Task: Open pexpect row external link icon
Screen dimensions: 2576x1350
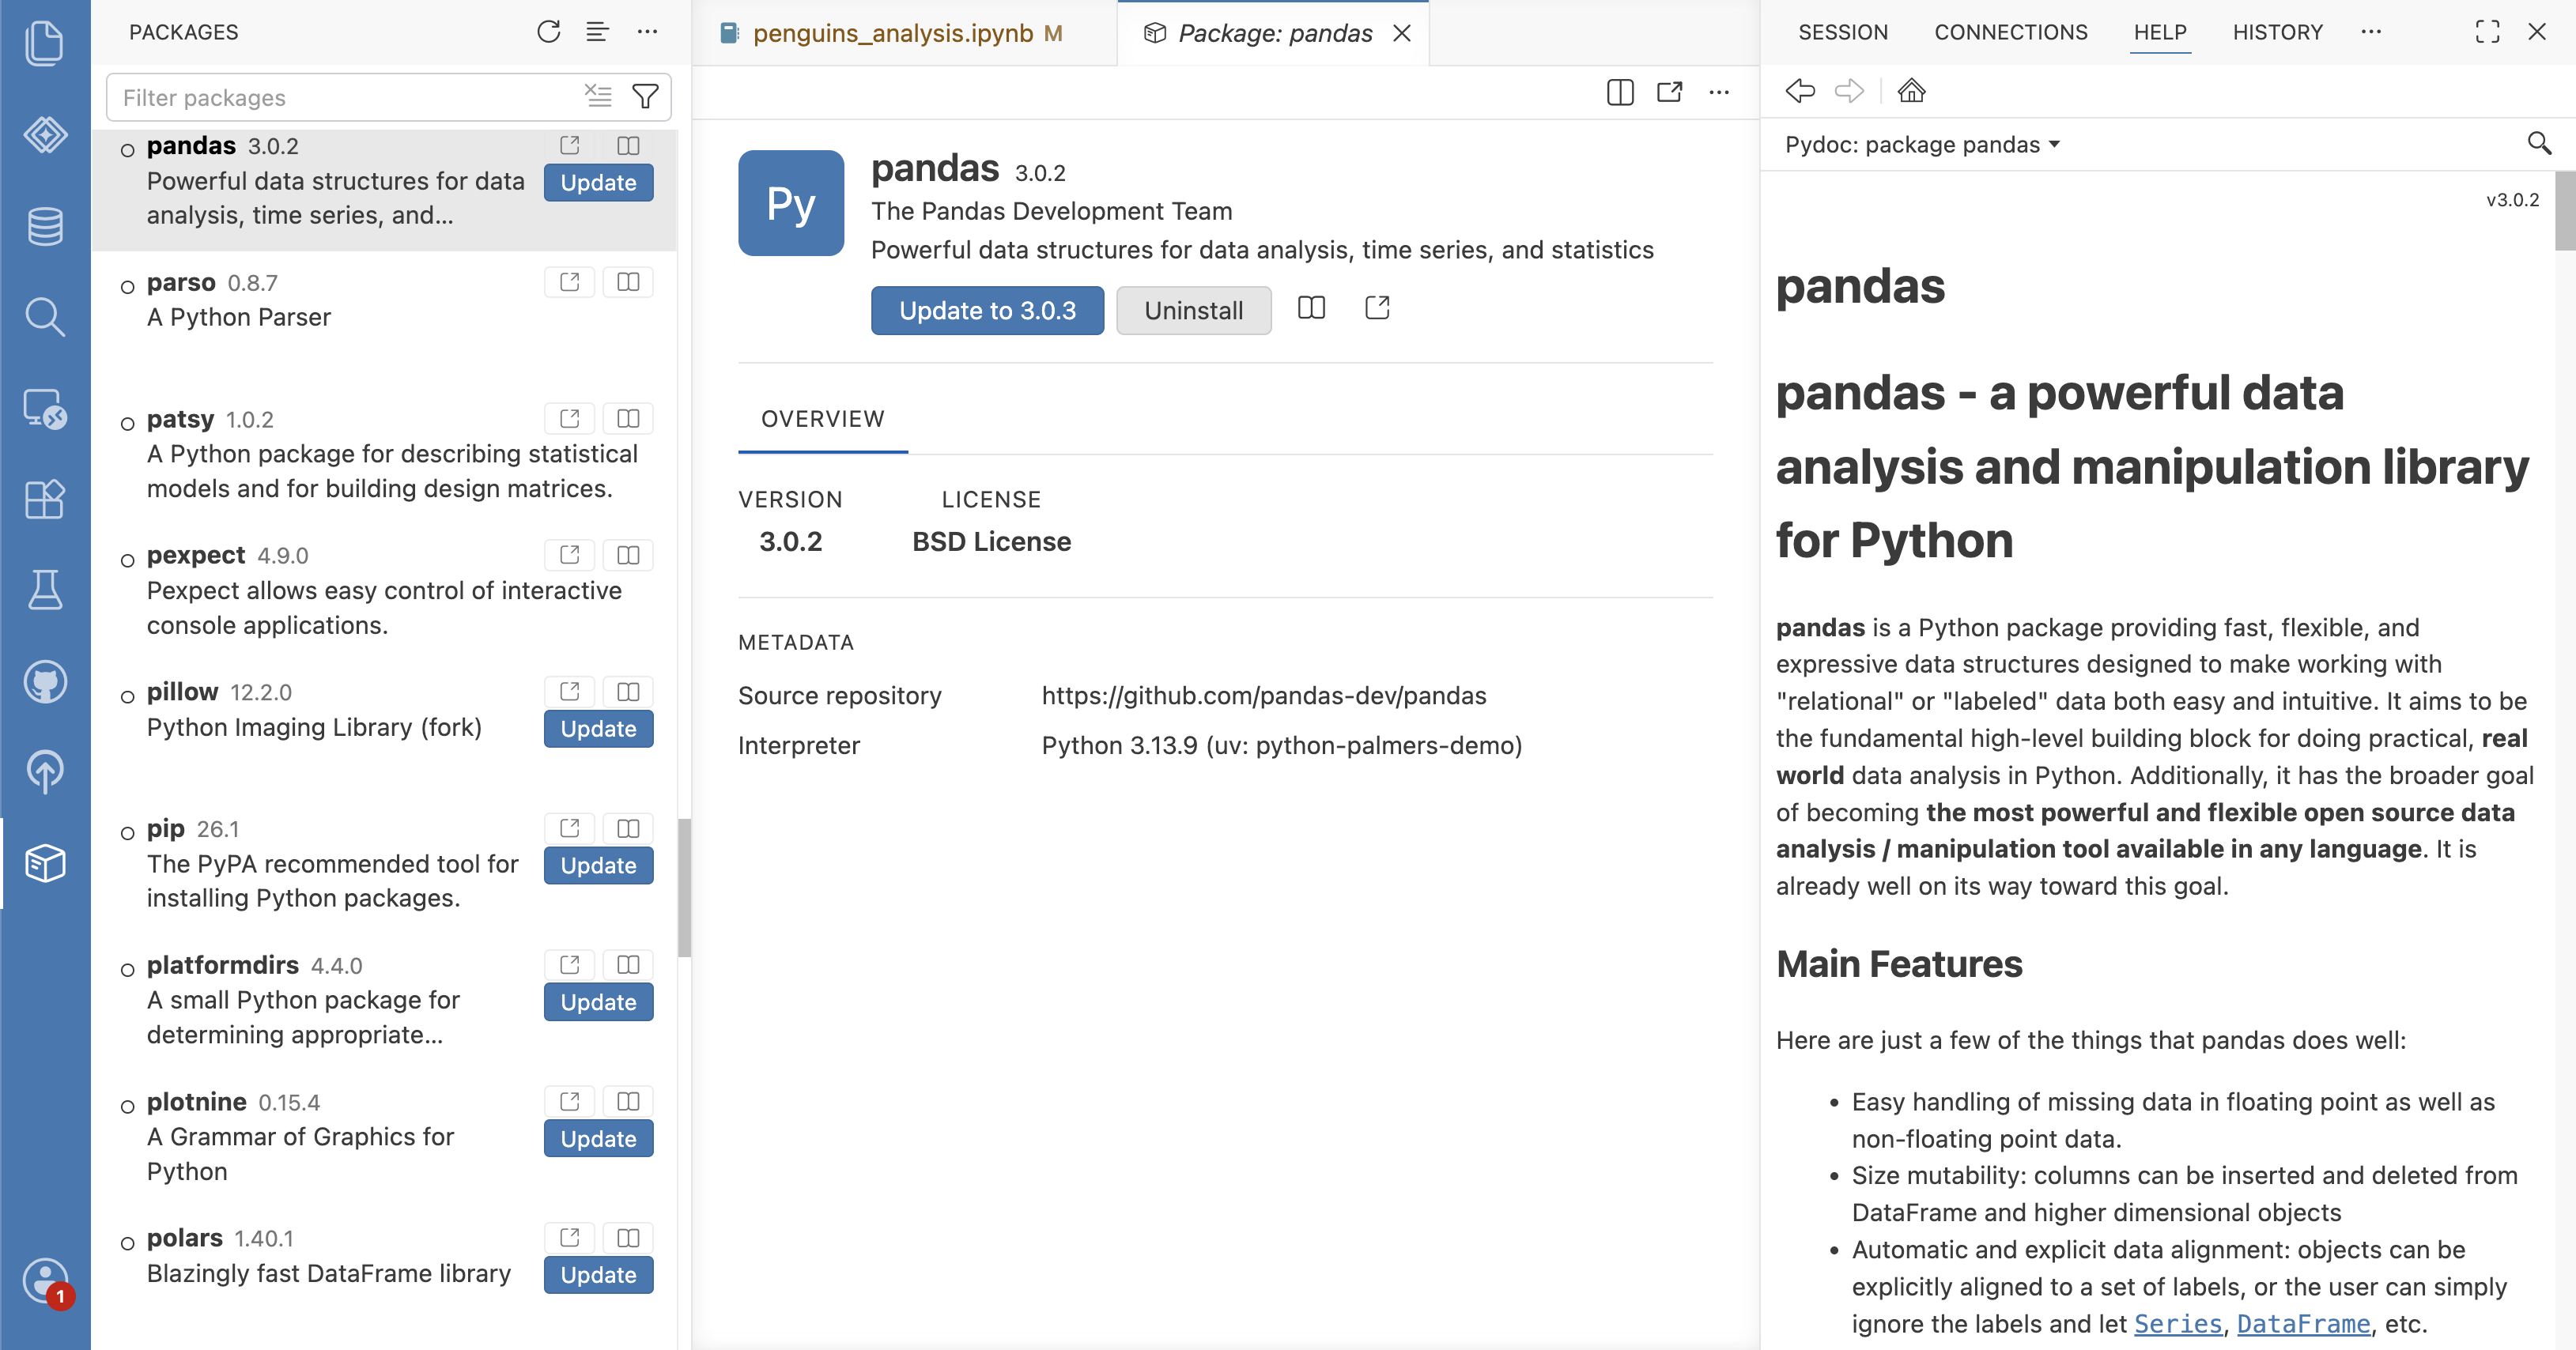Action: point(570,555)
